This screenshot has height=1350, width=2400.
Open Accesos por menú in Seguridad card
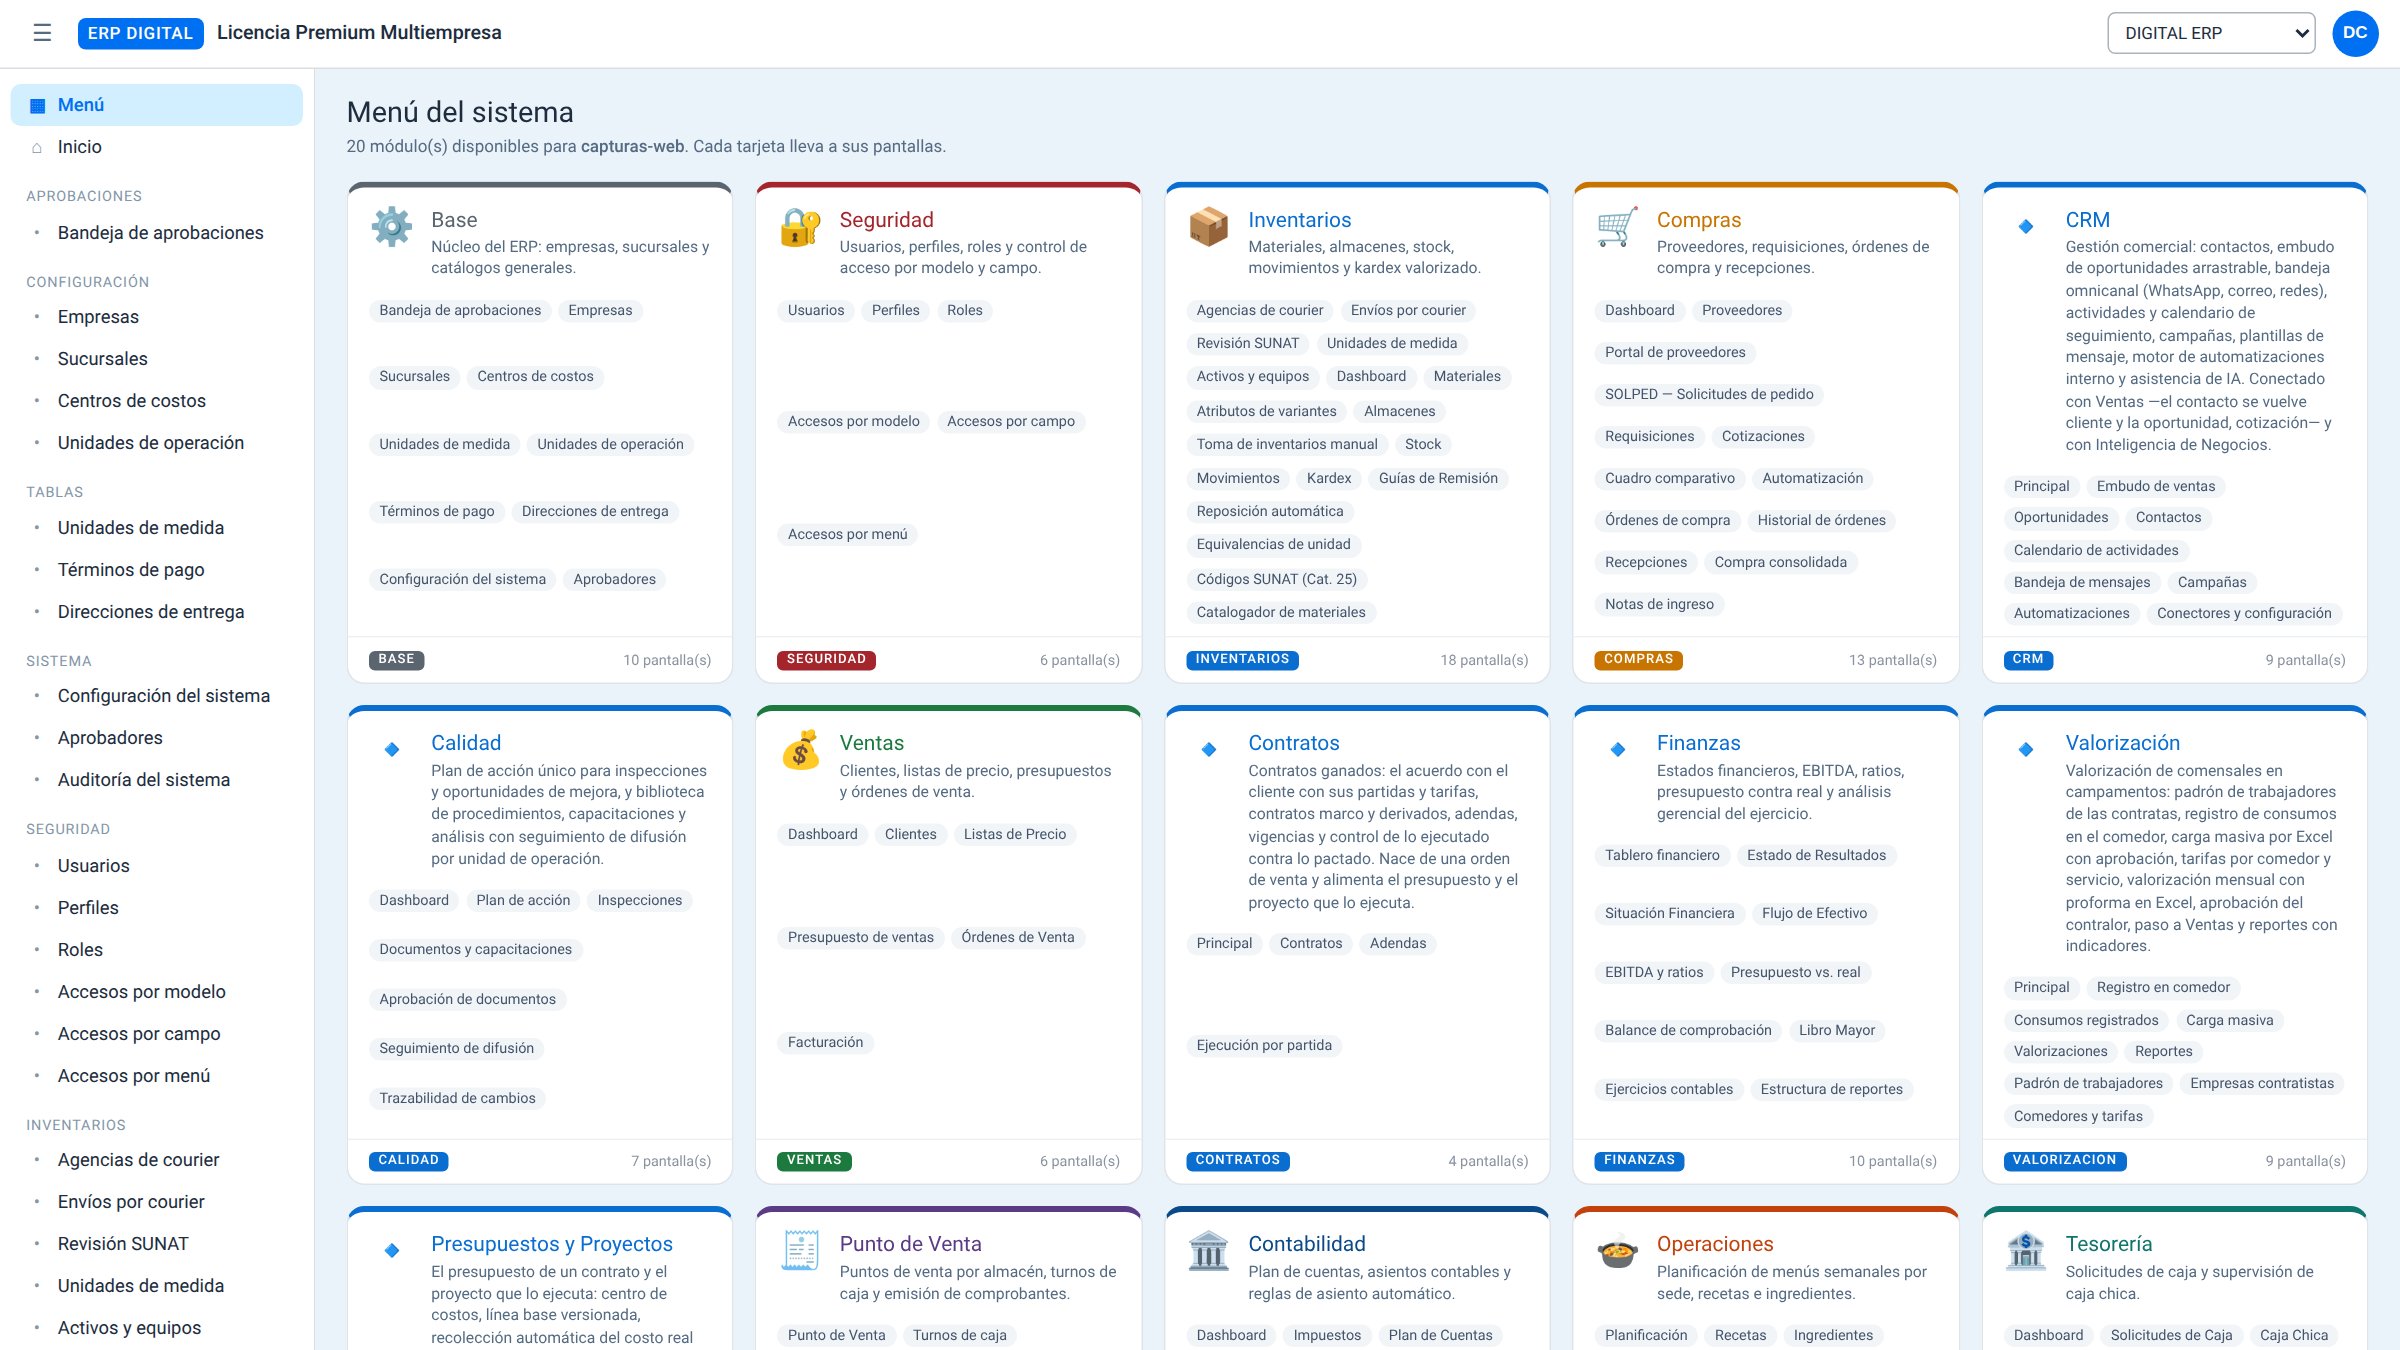pos(847,534)
